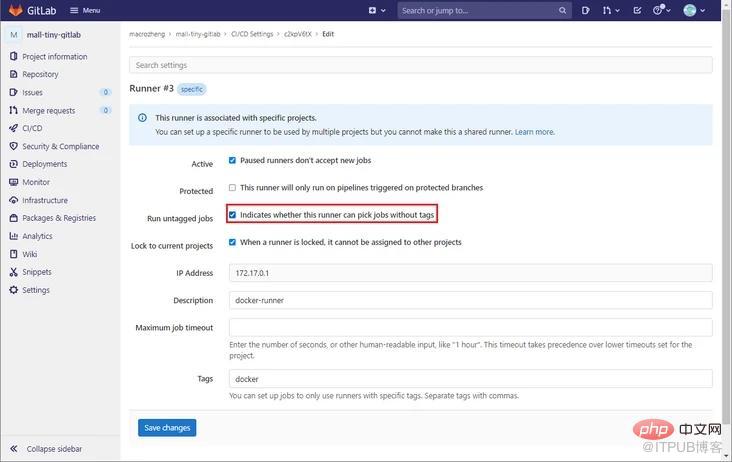Click Collapse sidebar double-chevron icon
This screenshot has height=462, width=732.
pos(14,448)
